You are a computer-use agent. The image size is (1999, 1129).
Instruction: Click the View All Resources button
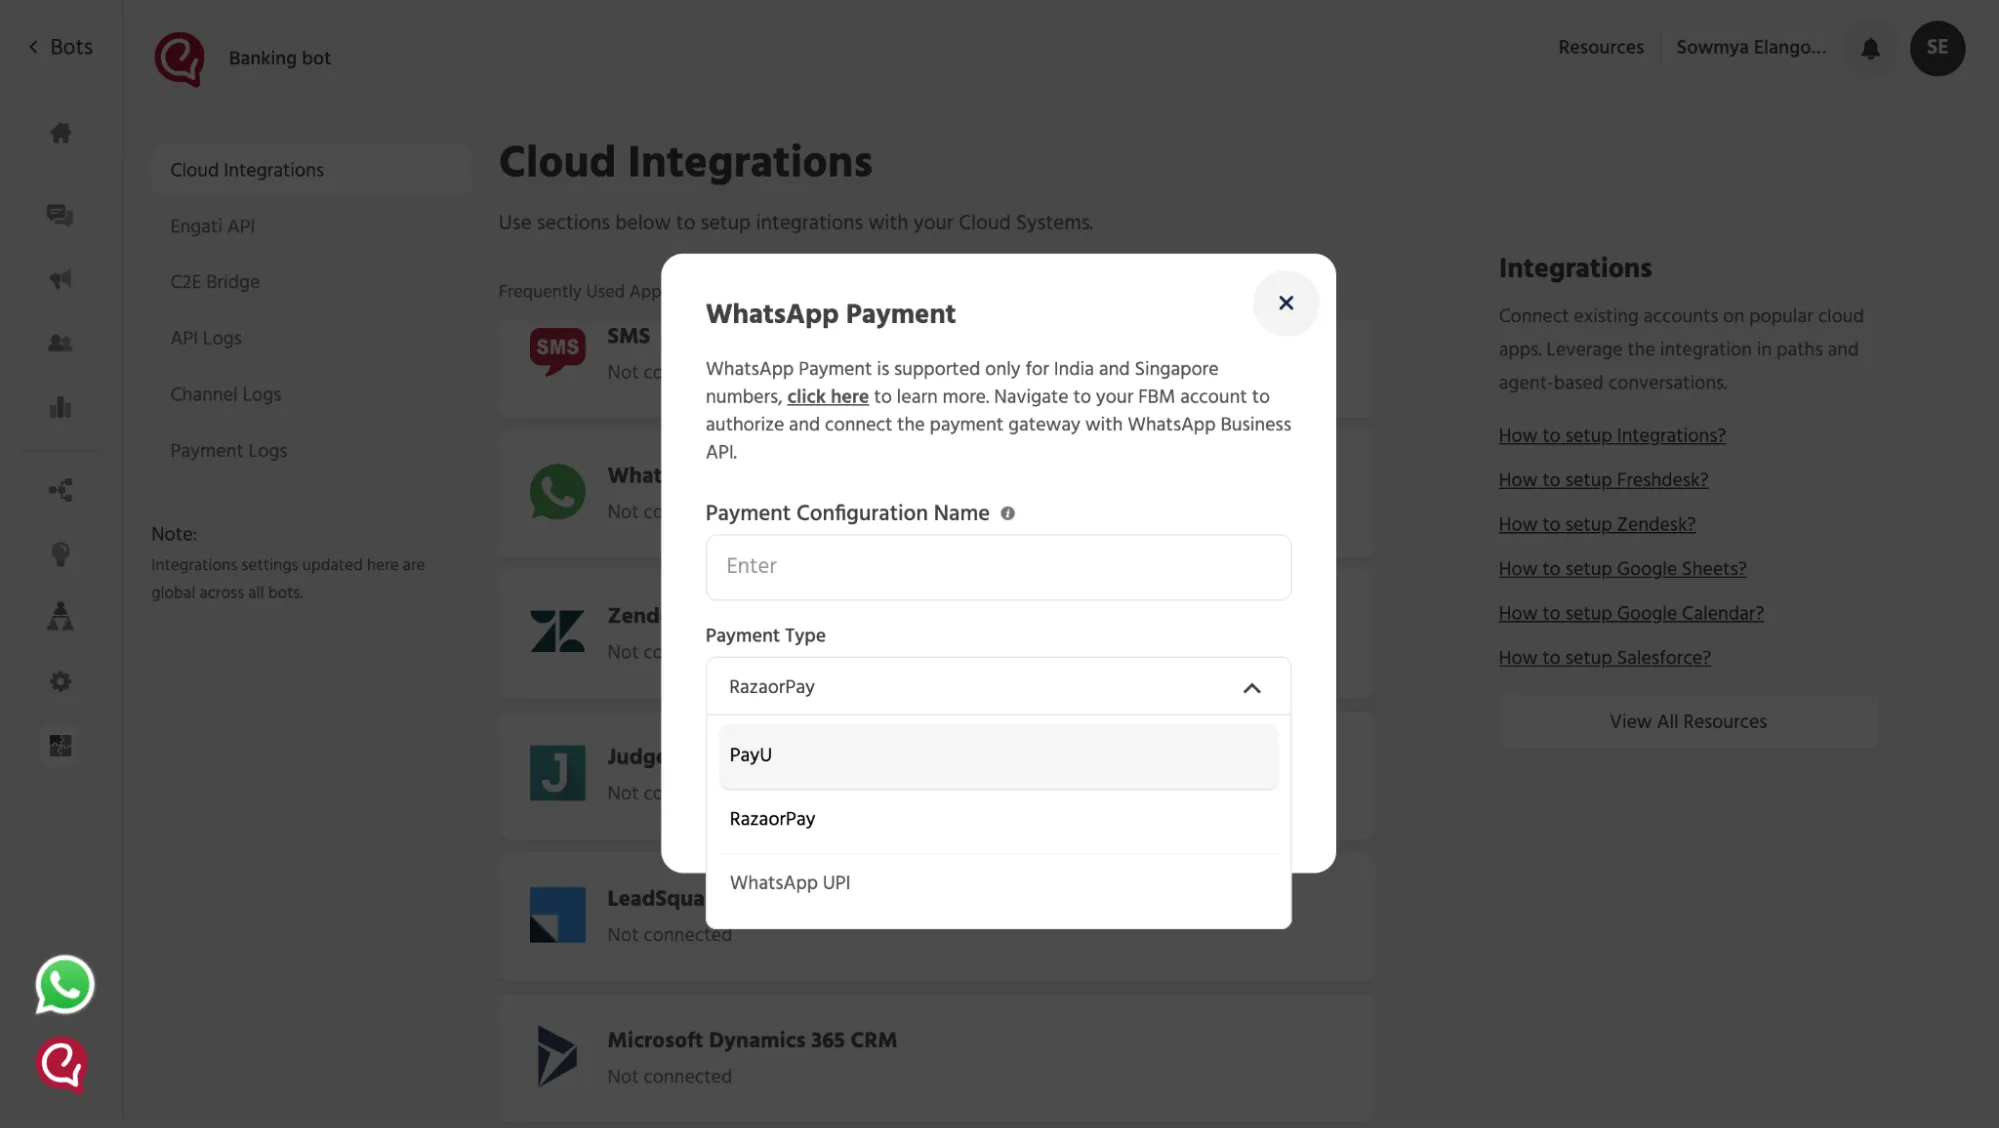point(1687,722)
